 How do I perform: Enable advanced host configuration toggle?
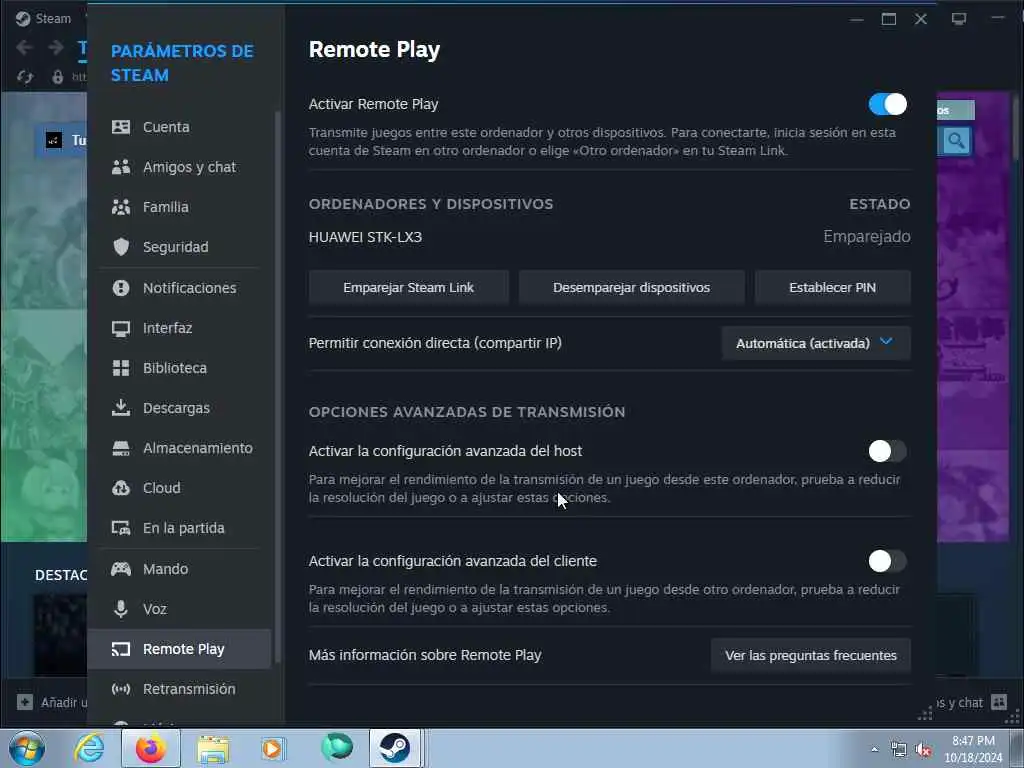[x=887, y=451]
